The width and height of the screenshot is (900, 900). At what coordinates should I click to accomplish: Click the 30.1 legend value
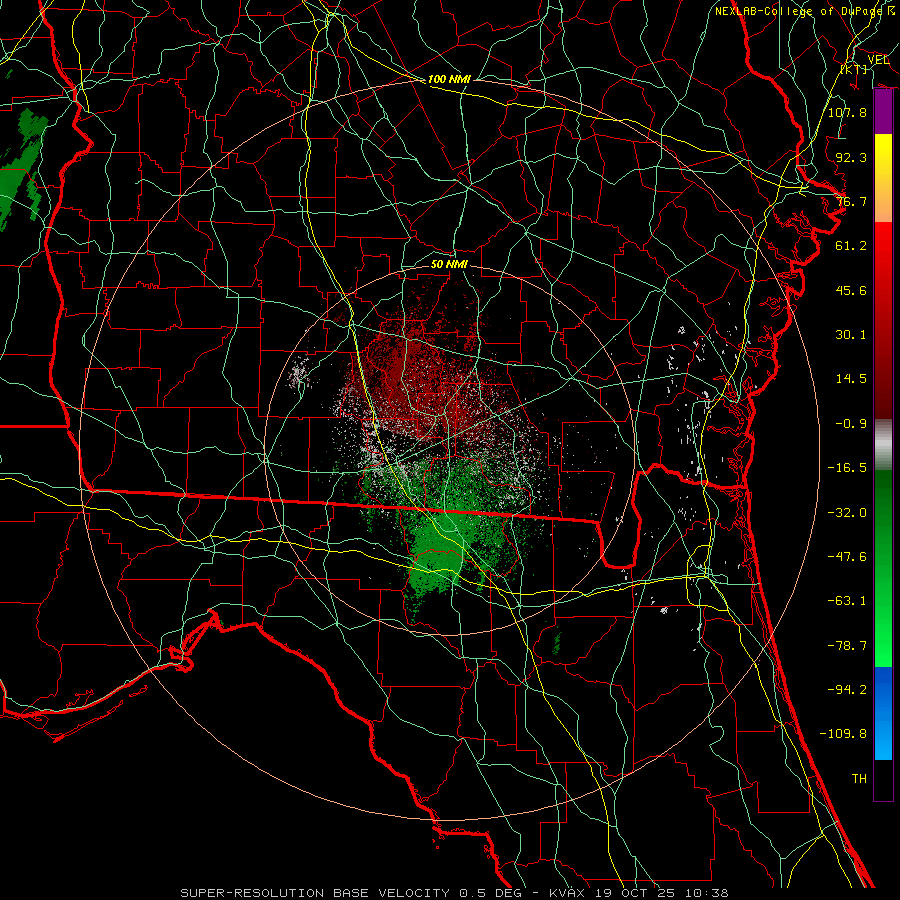point(851,335)
